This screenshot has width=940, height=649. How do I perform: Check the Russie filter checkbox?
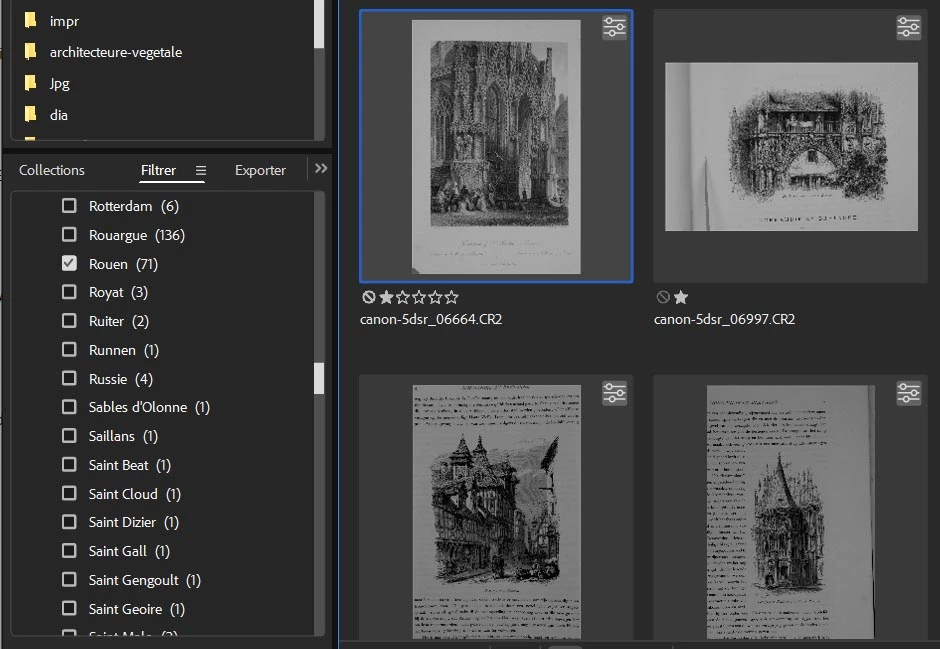pos(69,378)
